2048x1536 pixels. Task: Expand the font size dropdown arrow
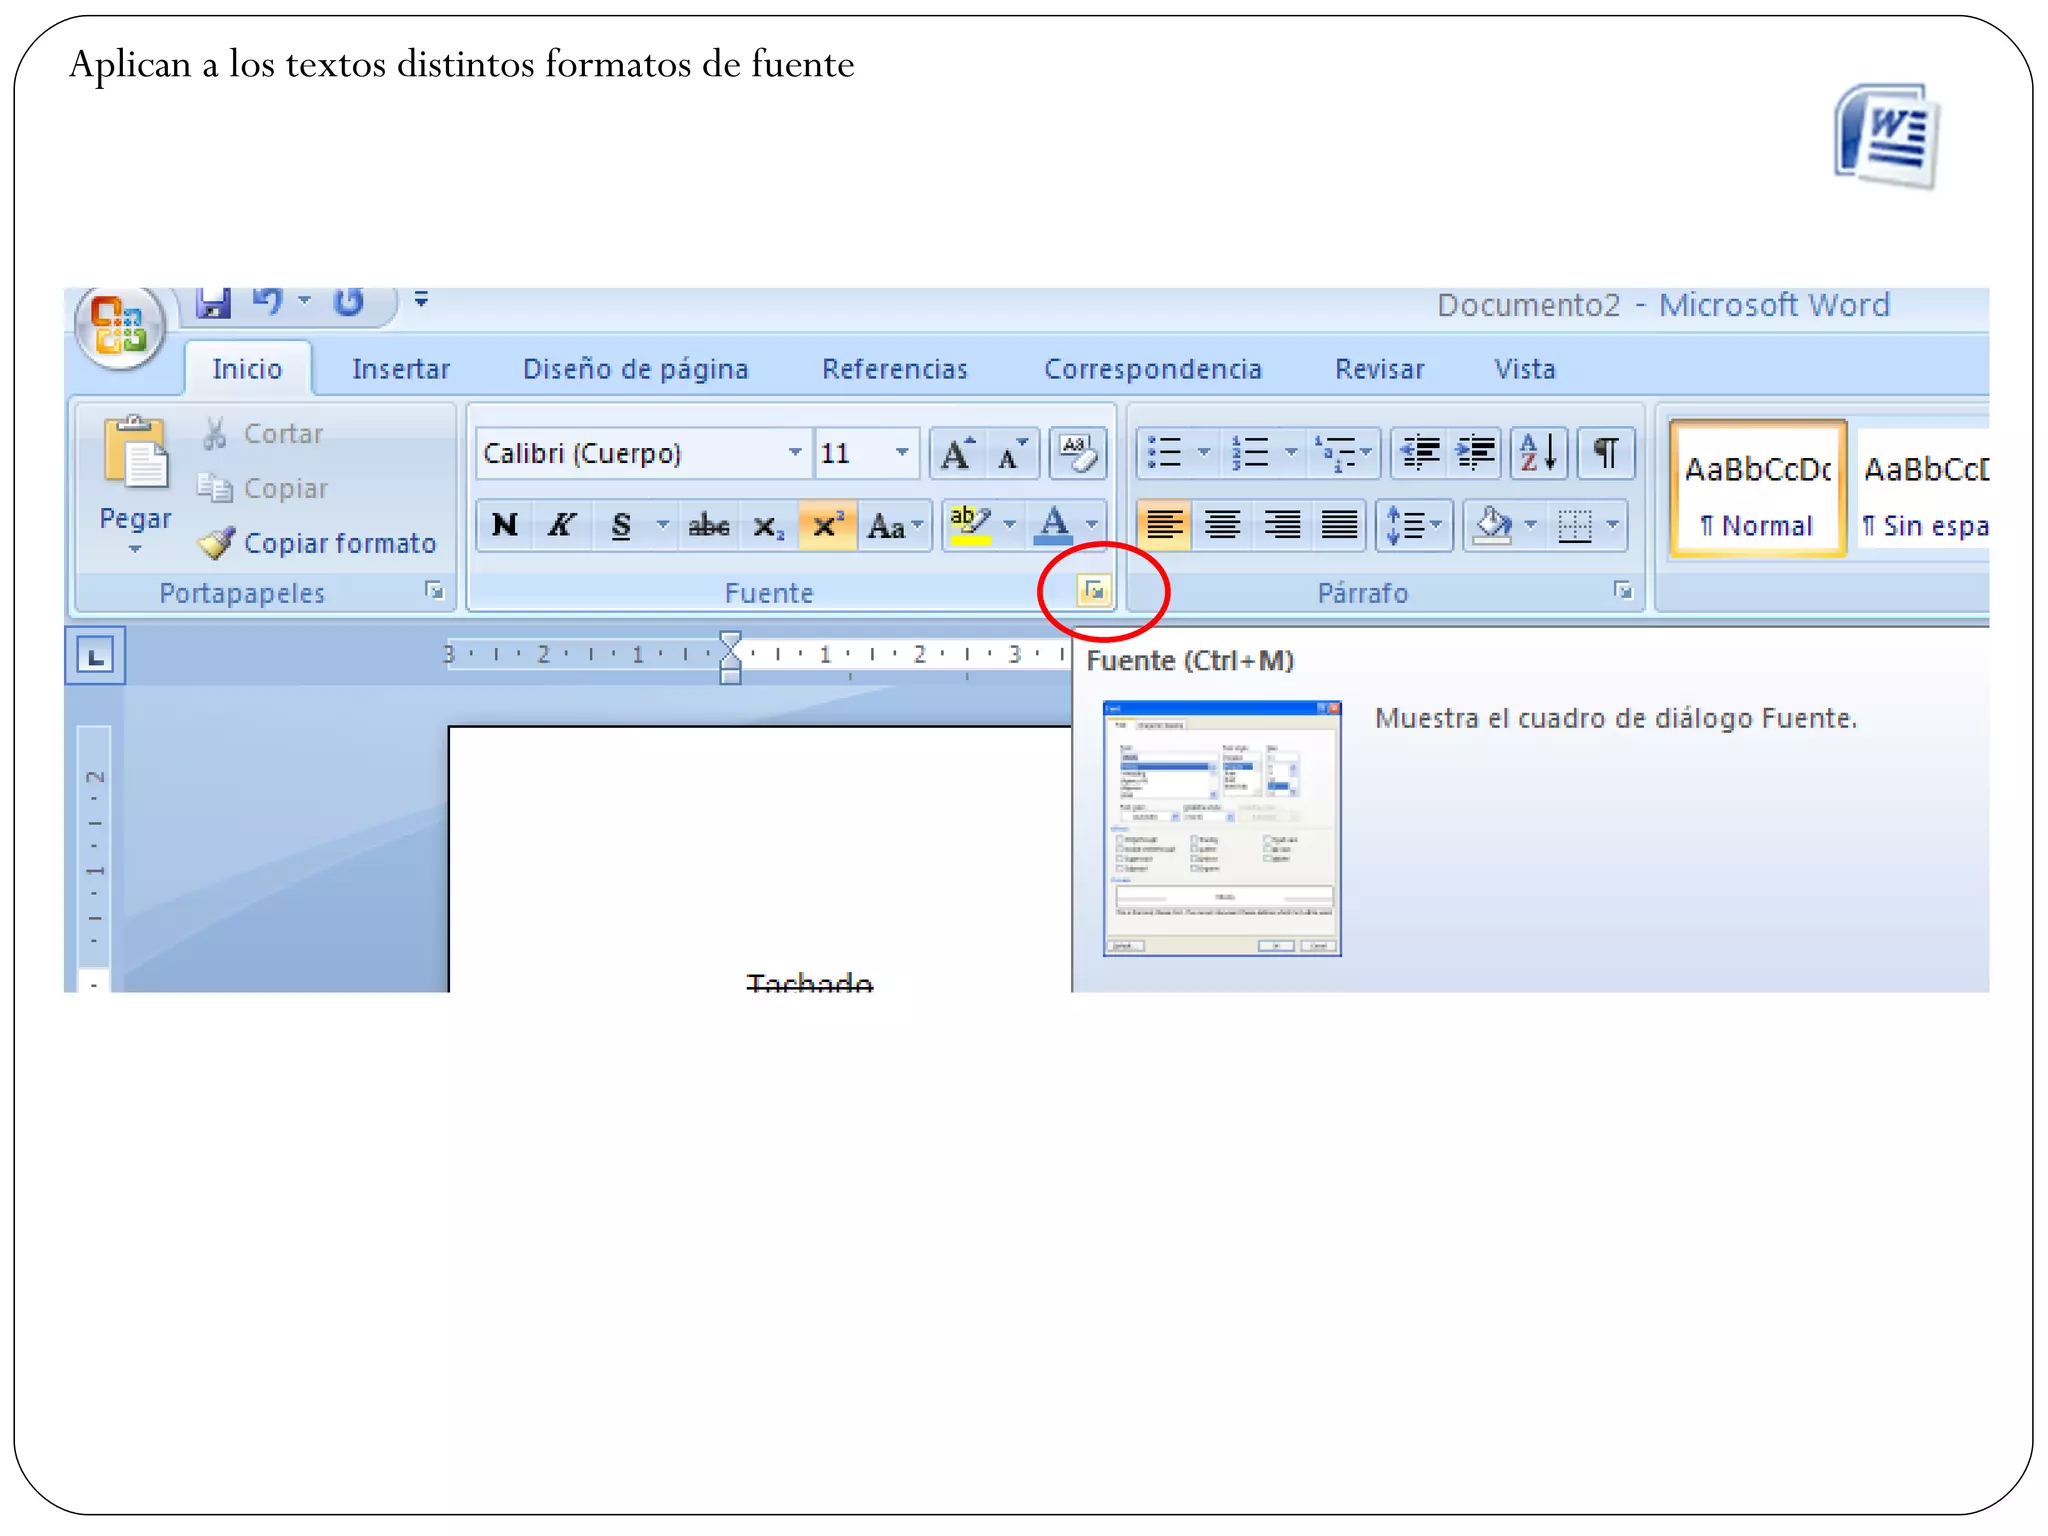(903, 453)
